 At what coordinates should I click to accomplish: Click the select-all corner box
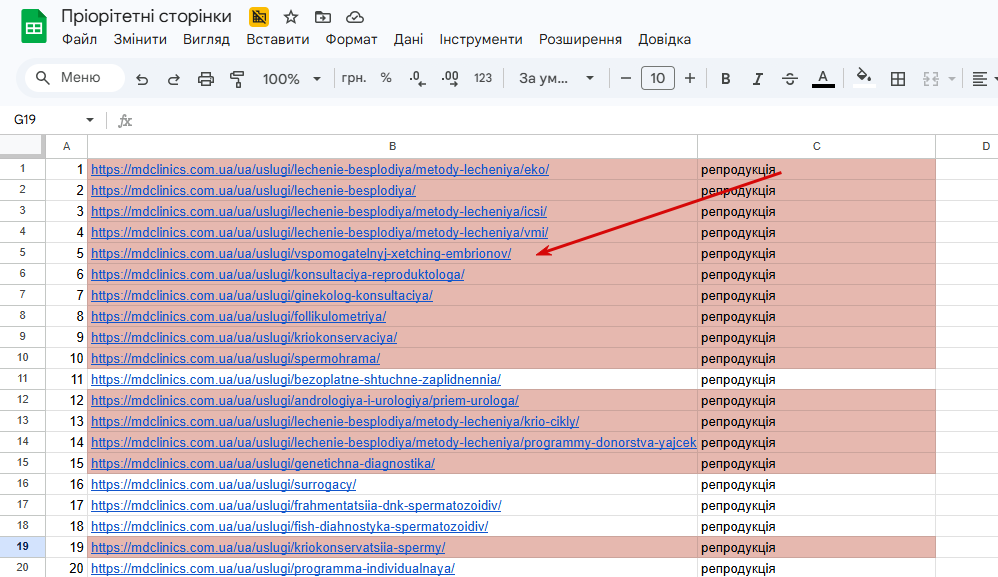(22, 146)
